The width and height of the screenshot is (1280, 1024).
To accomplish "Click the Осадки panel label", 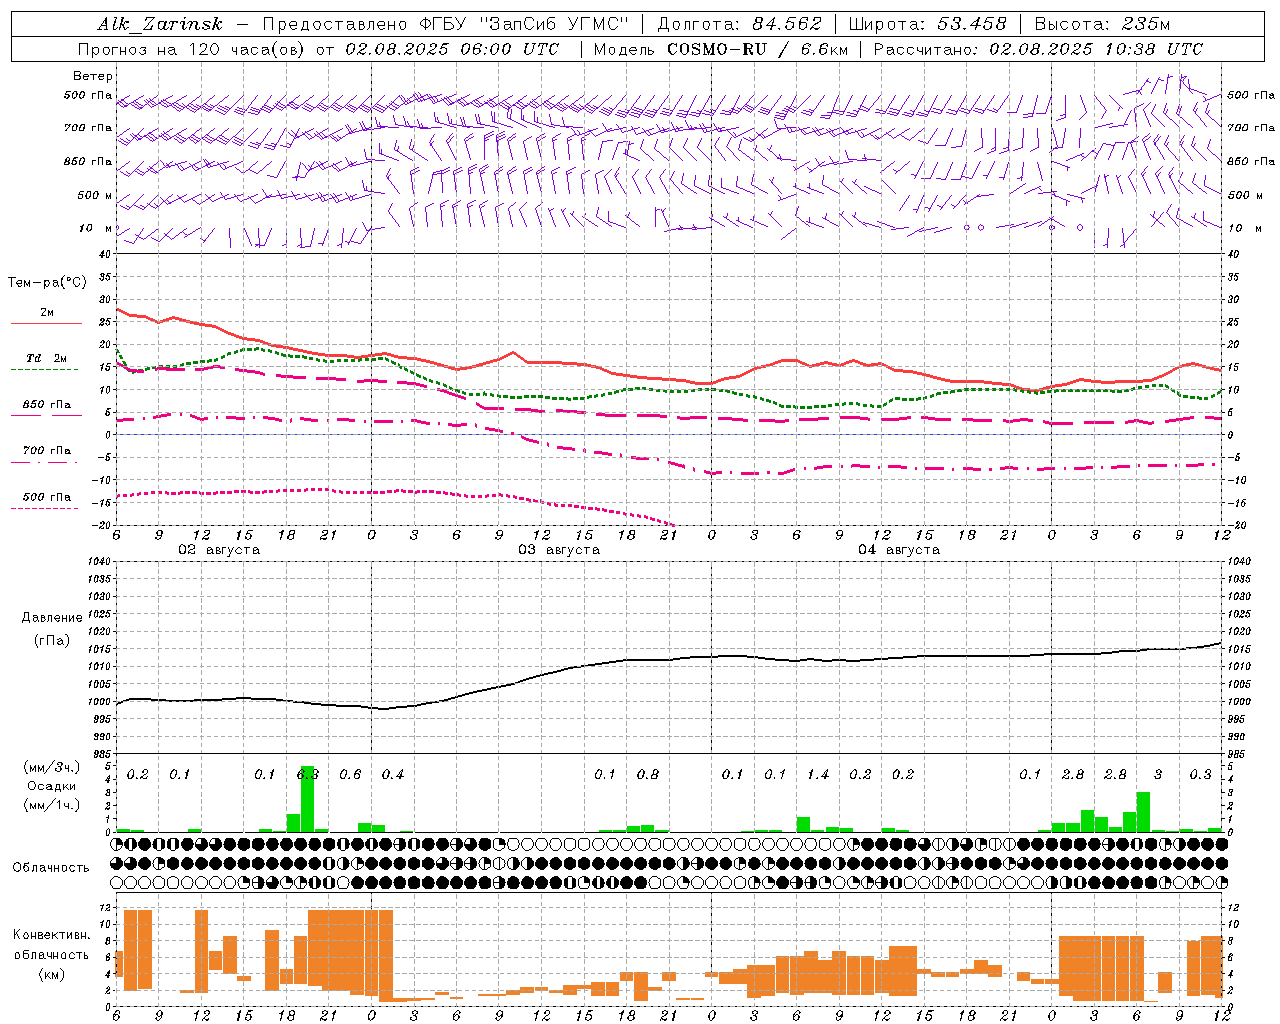I will [x=52, y=786].
